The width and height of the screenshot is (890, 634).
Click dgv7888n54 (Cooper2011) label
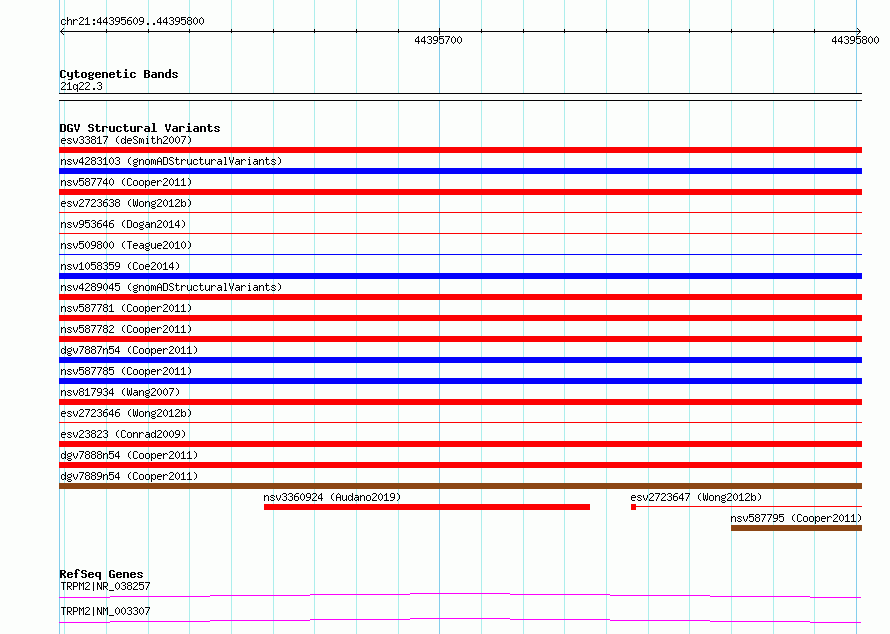(x=129, y=455)
